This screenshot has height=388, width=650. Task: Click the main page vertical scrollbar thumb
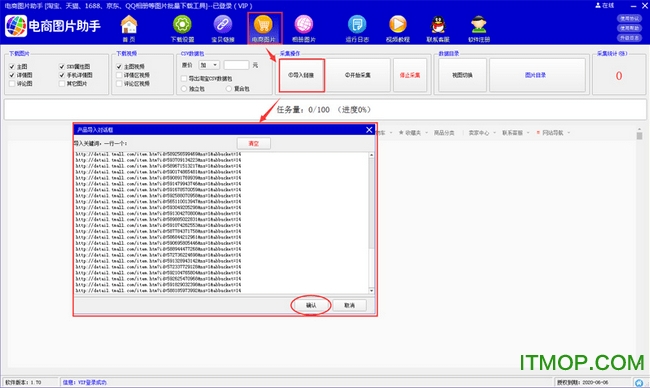pos(639,136)
